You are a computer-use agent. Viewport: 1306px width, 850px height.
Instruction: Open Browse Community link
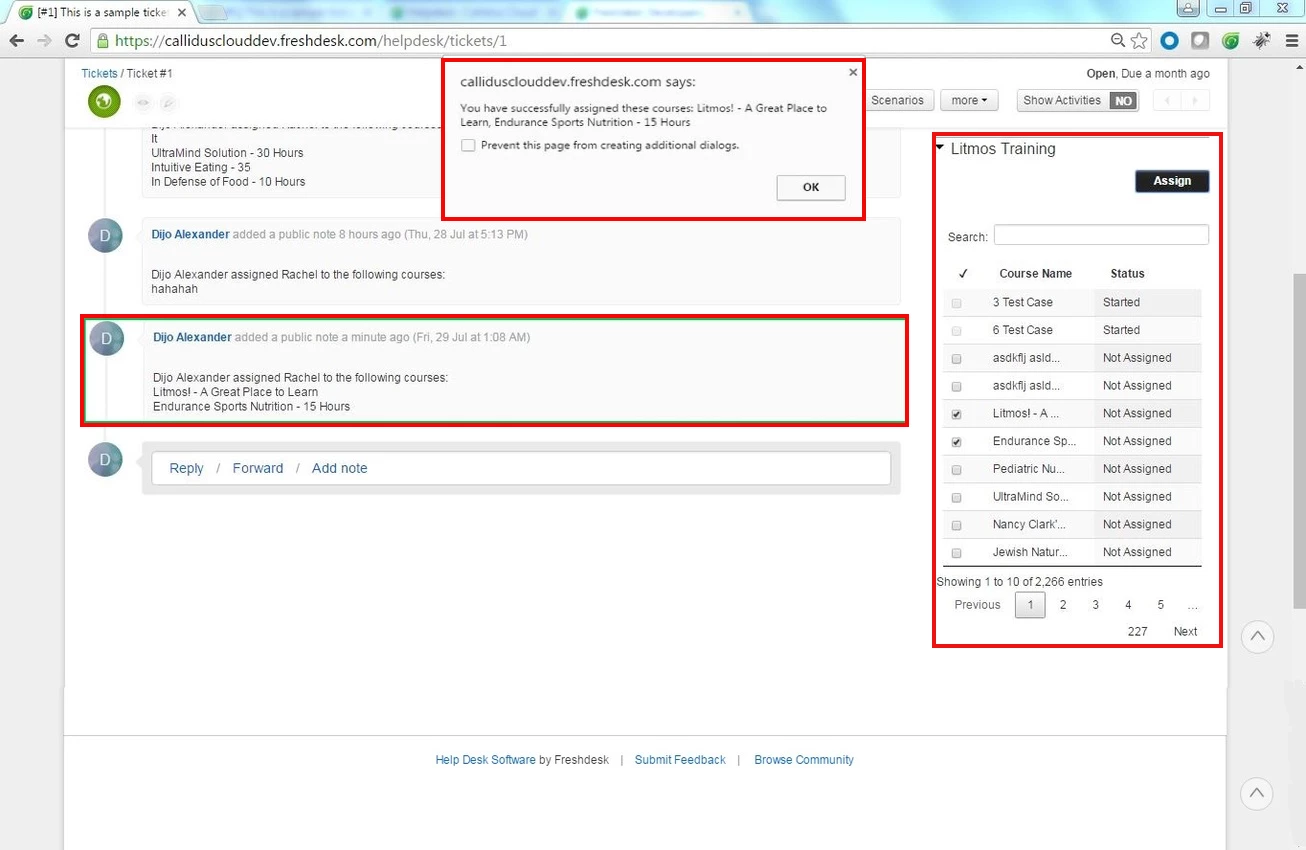(x=804, y=760)
